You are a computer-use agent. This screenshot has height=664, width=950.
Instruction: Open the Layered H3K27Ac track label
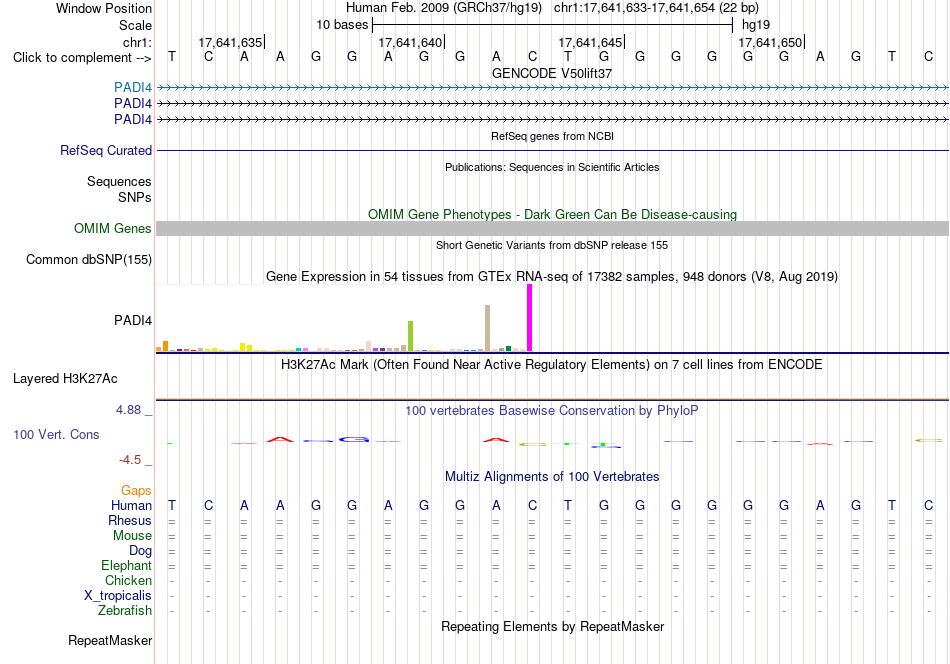(x=65, y=379)
